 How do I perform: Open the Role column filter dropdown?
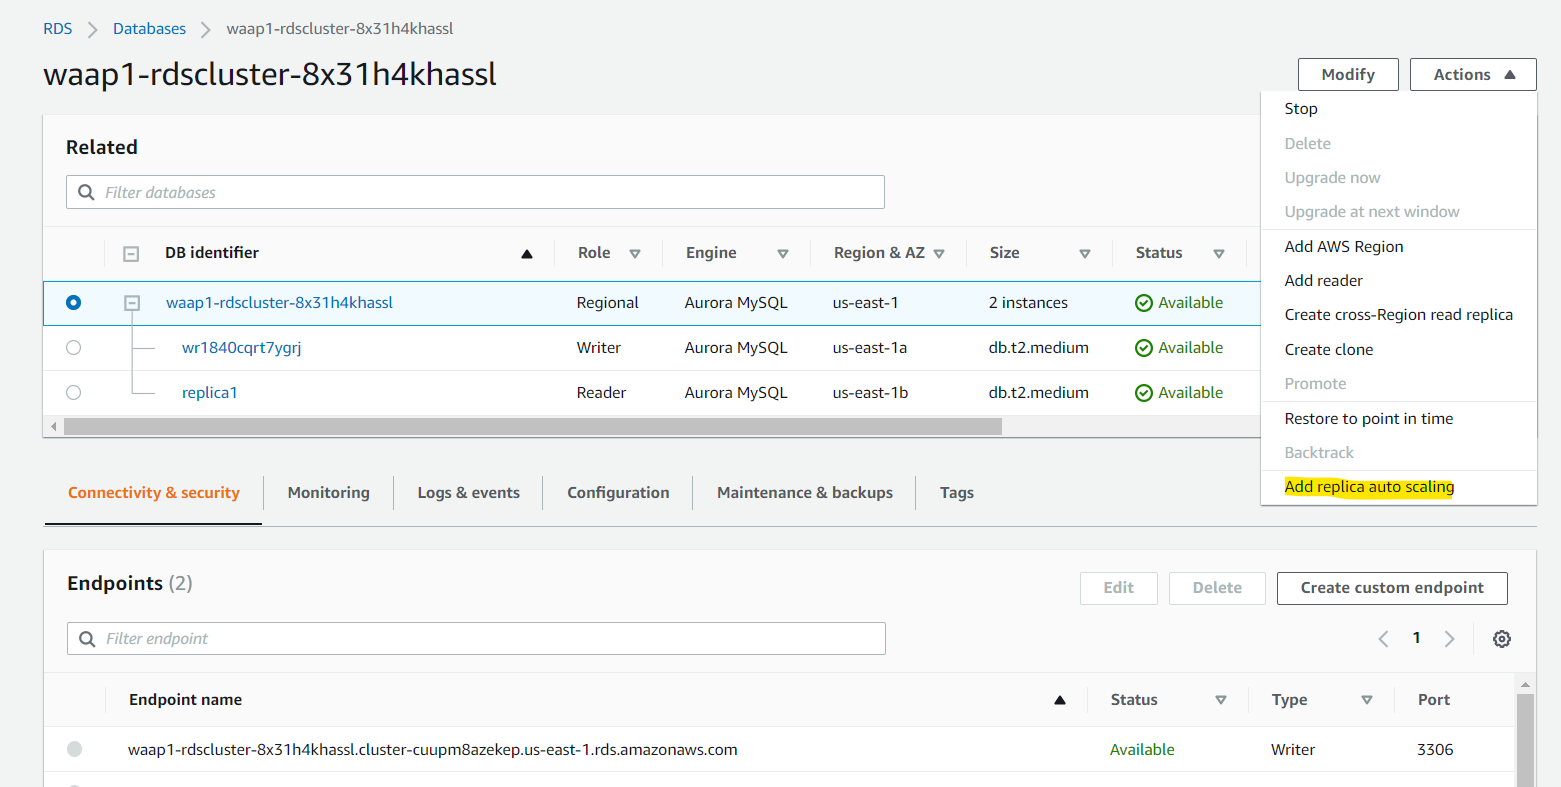(x=635, y=254)
